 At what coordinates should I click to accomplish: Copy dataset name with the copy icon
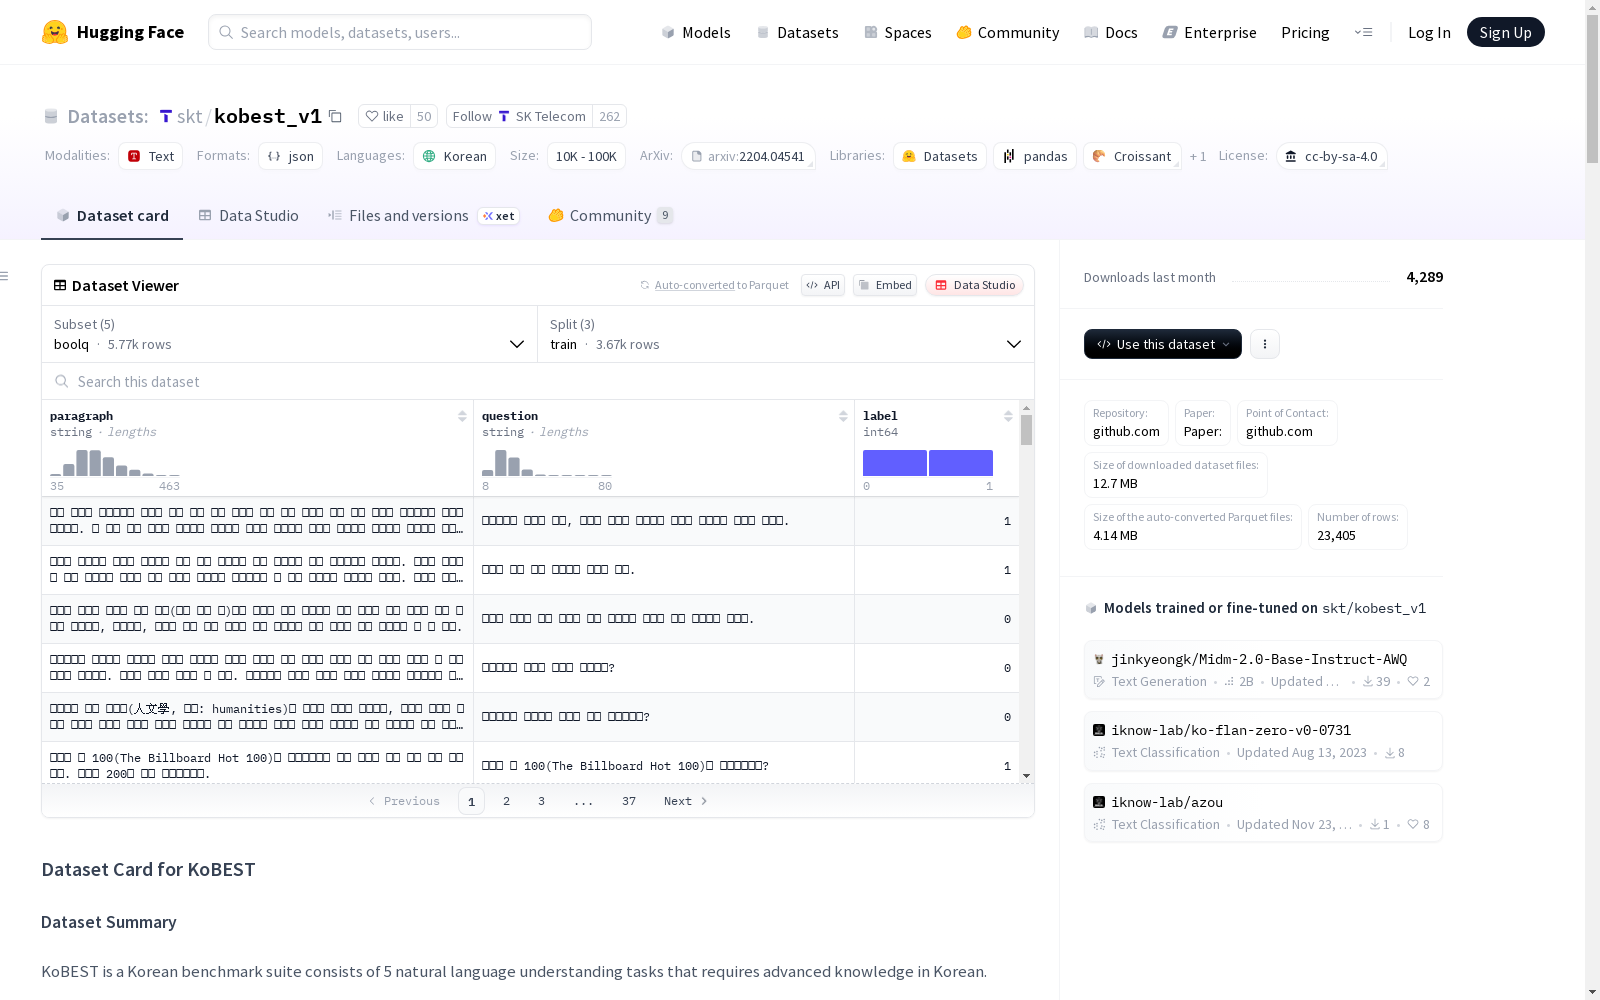(x=336, y=117)
